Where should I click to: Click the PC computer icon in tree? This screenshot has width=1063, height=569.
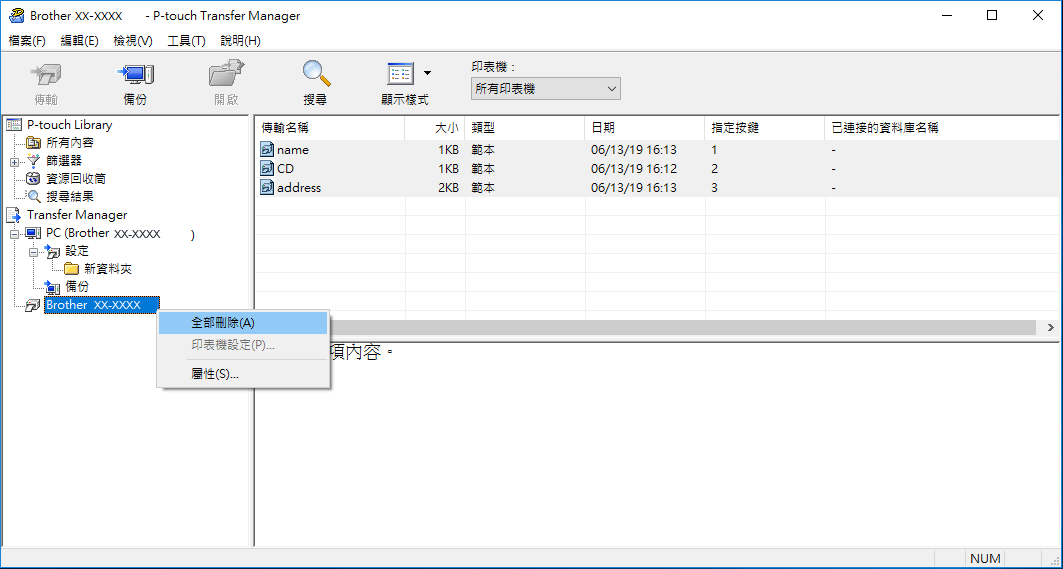(x=33, y=233)
